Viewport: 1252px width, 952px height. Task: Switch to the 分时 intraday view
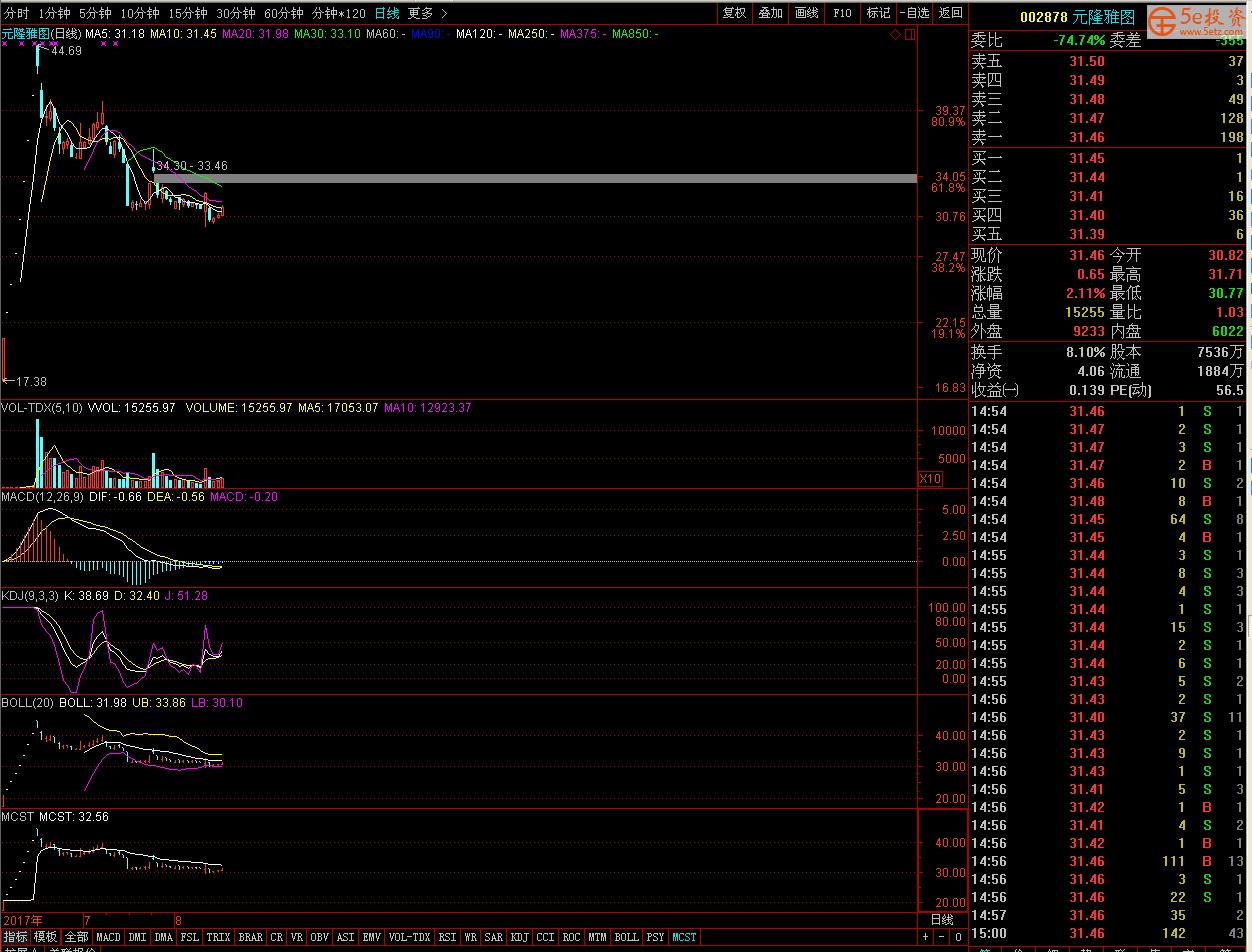[x=17, y=13]
